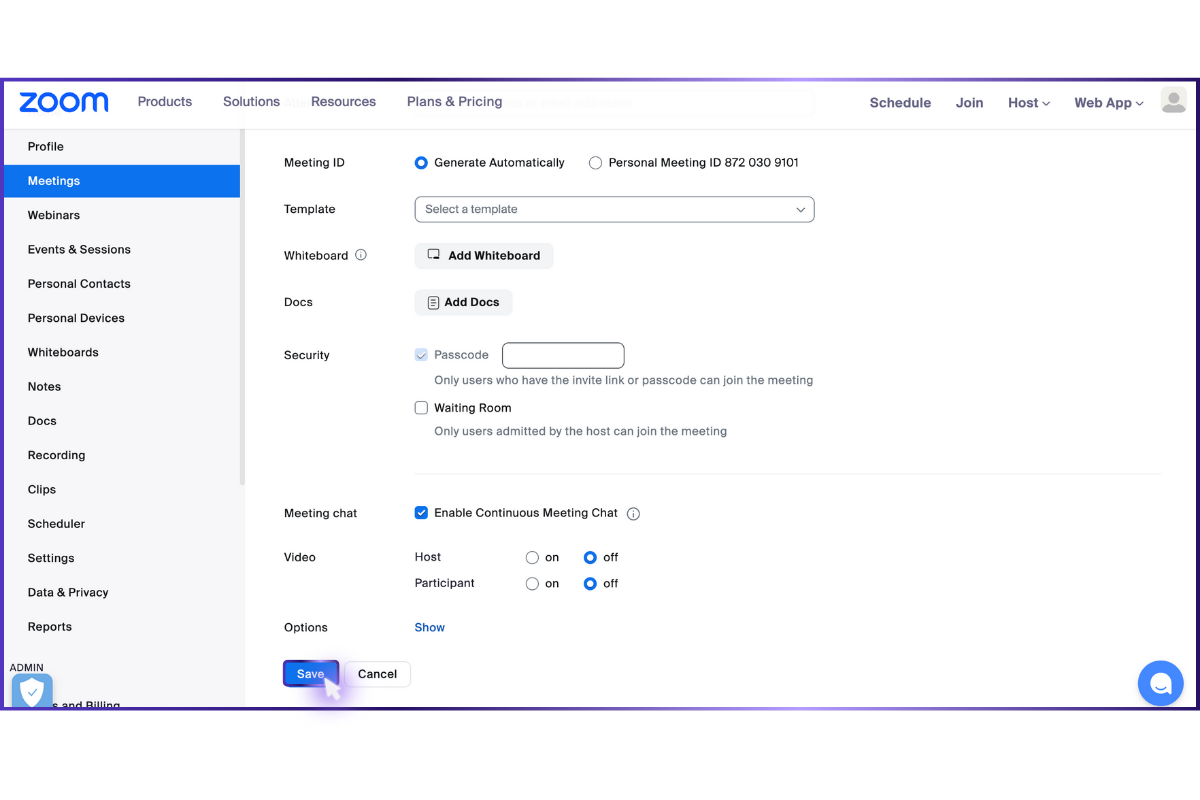
Task: Click Schedule in the top bar
Action: tap(900, 103)
